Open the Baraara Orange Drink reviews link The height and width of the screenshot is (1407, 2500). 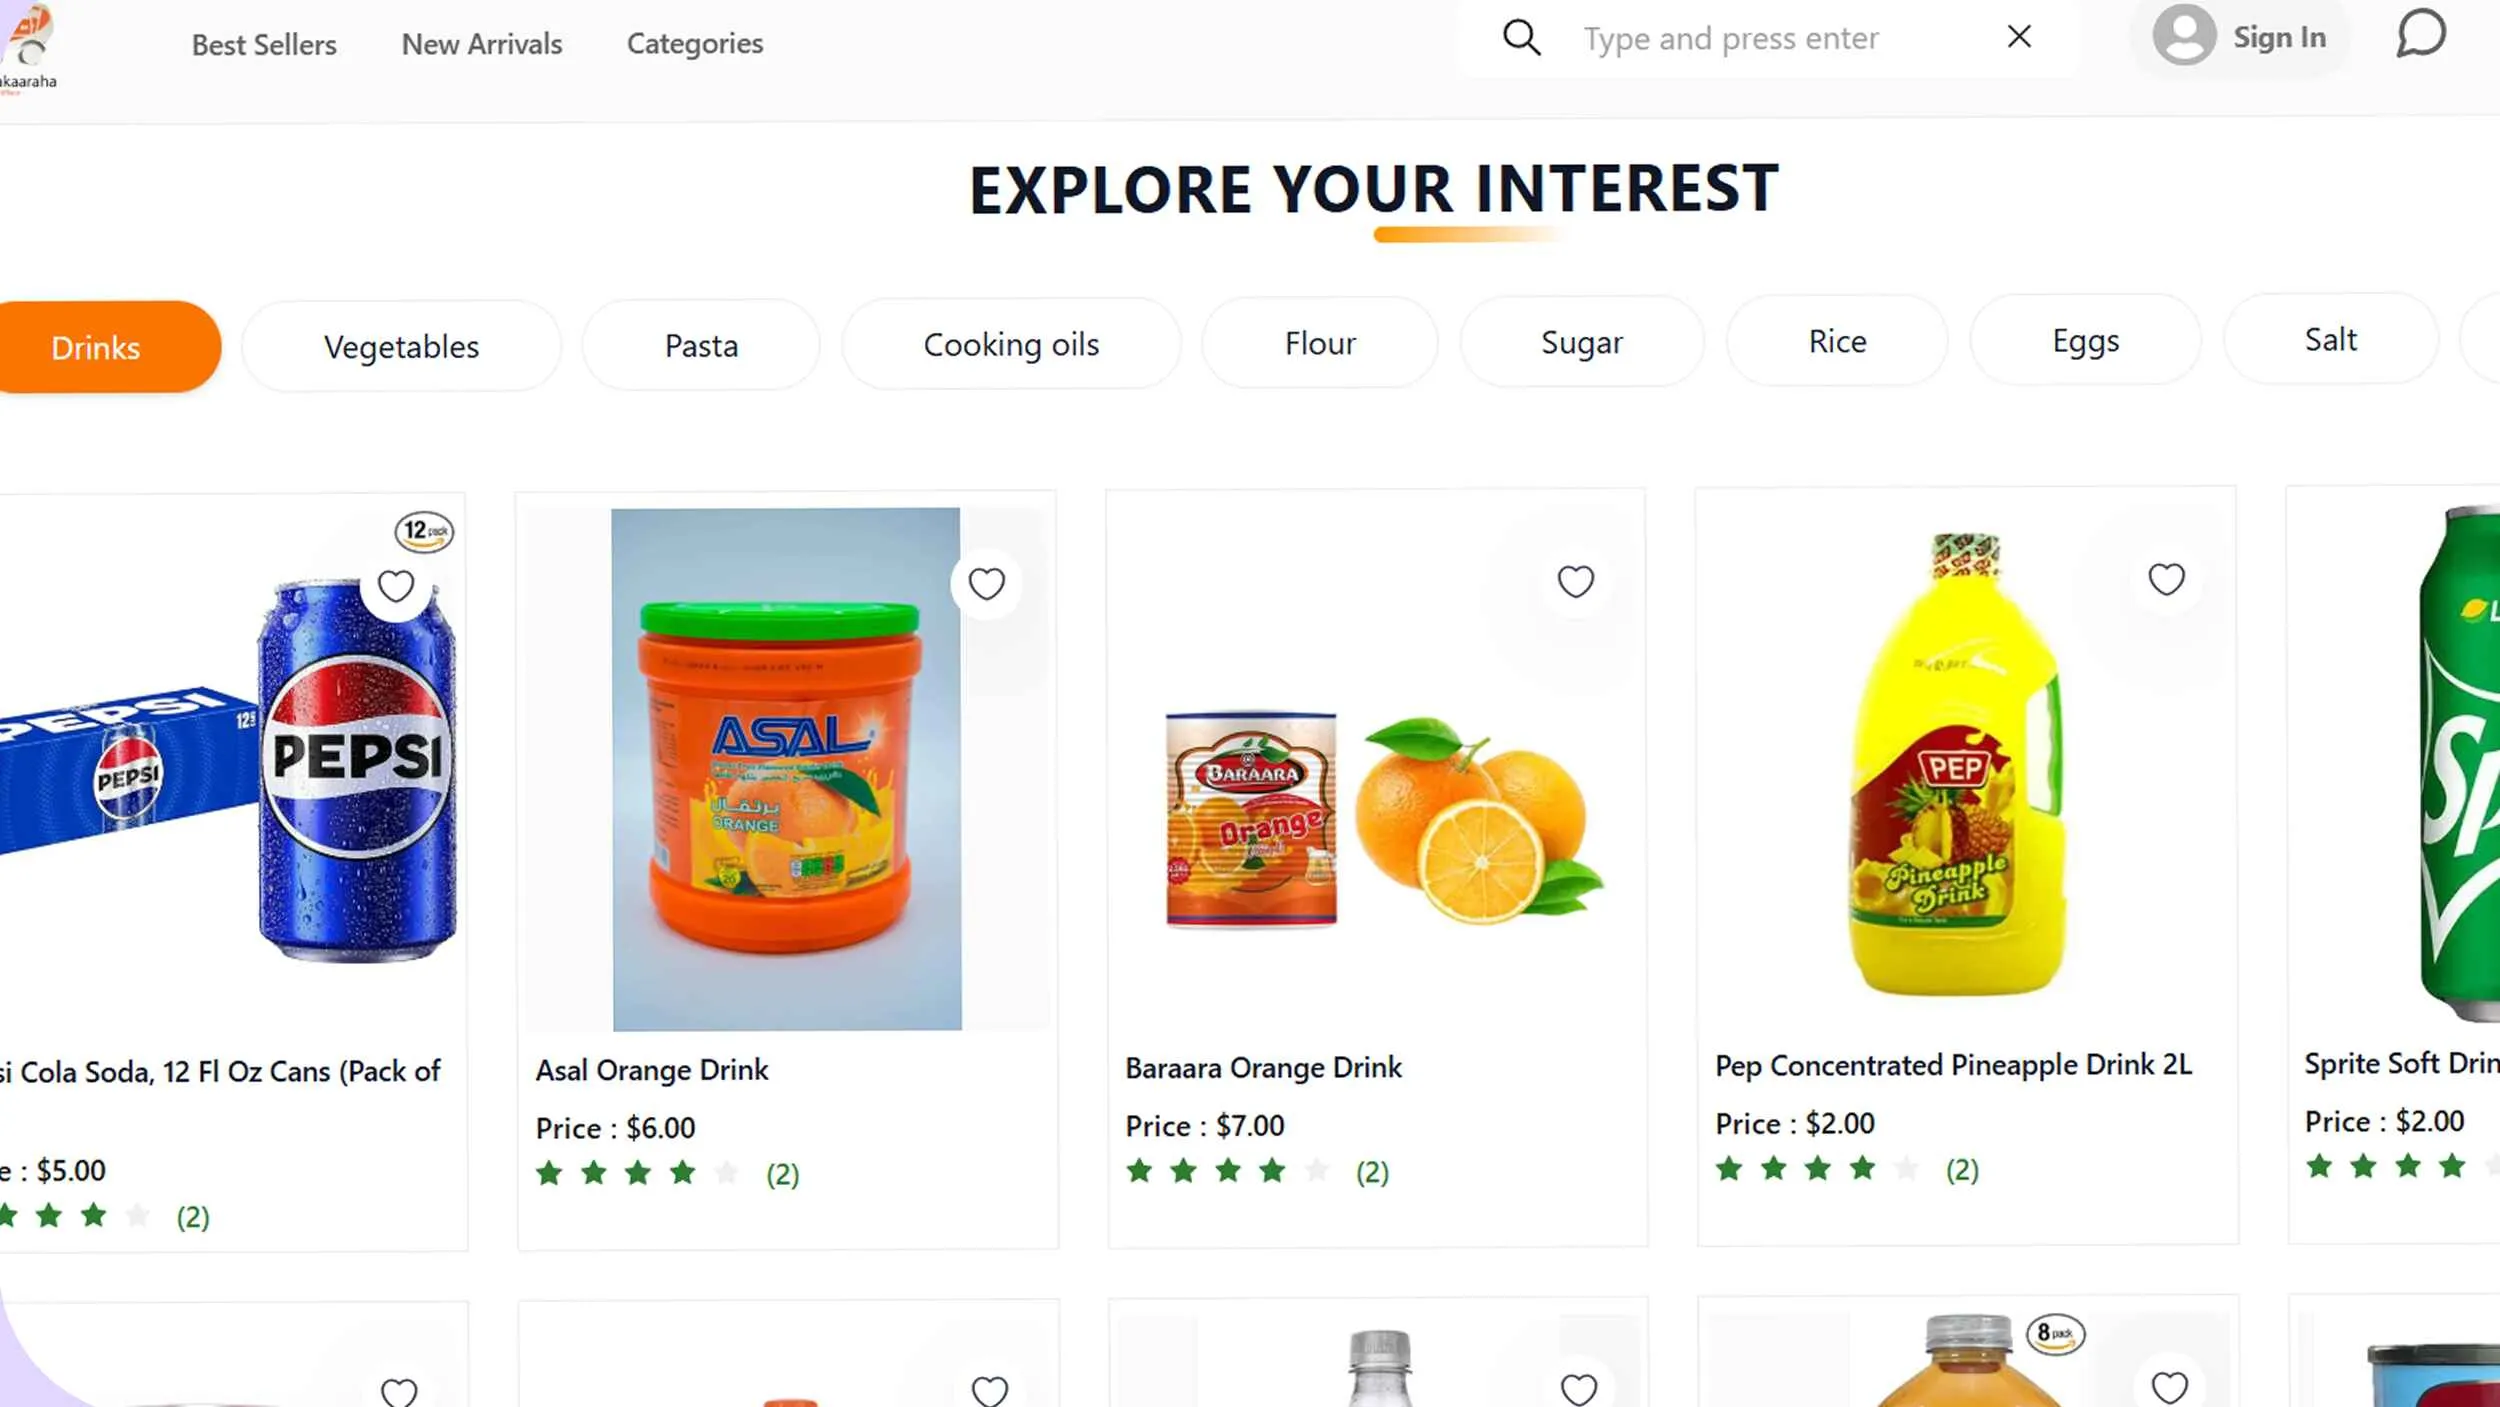(x=1372, y=1171)
